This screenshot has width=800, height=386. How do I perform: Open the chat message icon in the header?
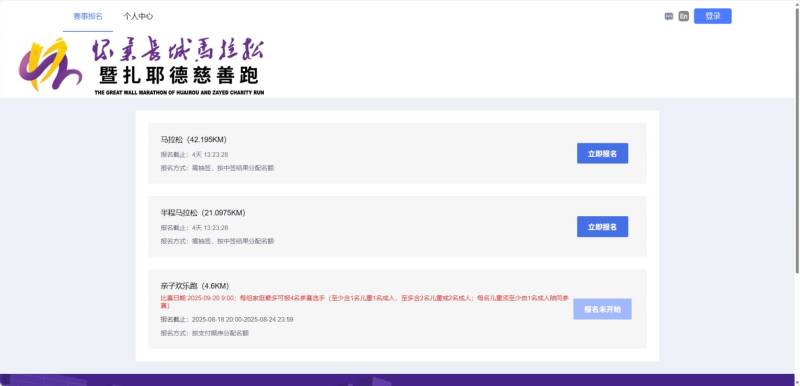click(669, 16)
